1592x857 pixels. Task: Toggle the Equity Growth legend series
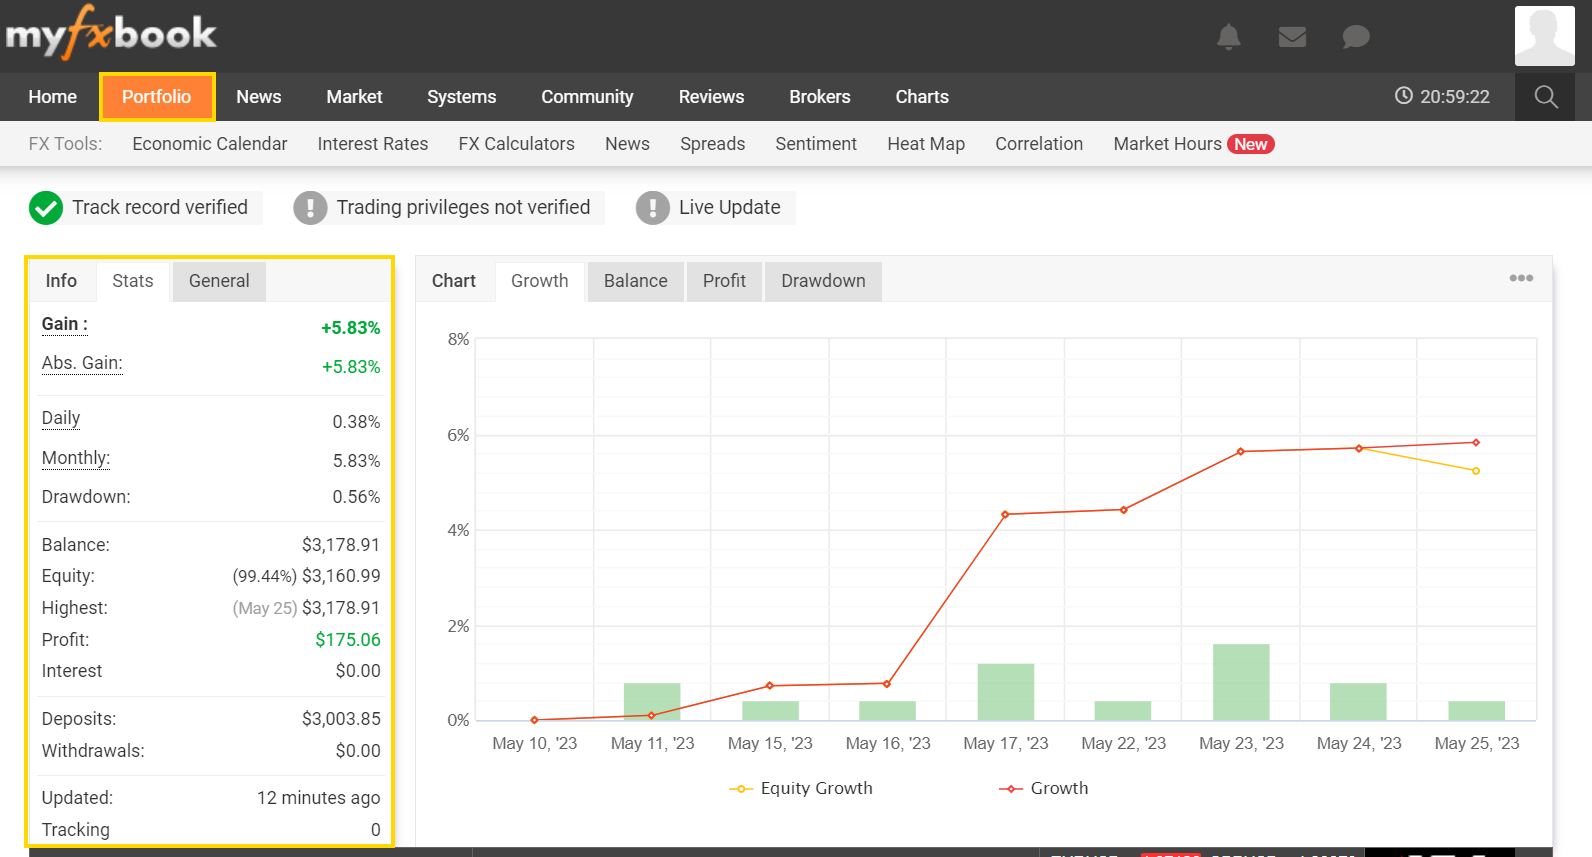801,788
